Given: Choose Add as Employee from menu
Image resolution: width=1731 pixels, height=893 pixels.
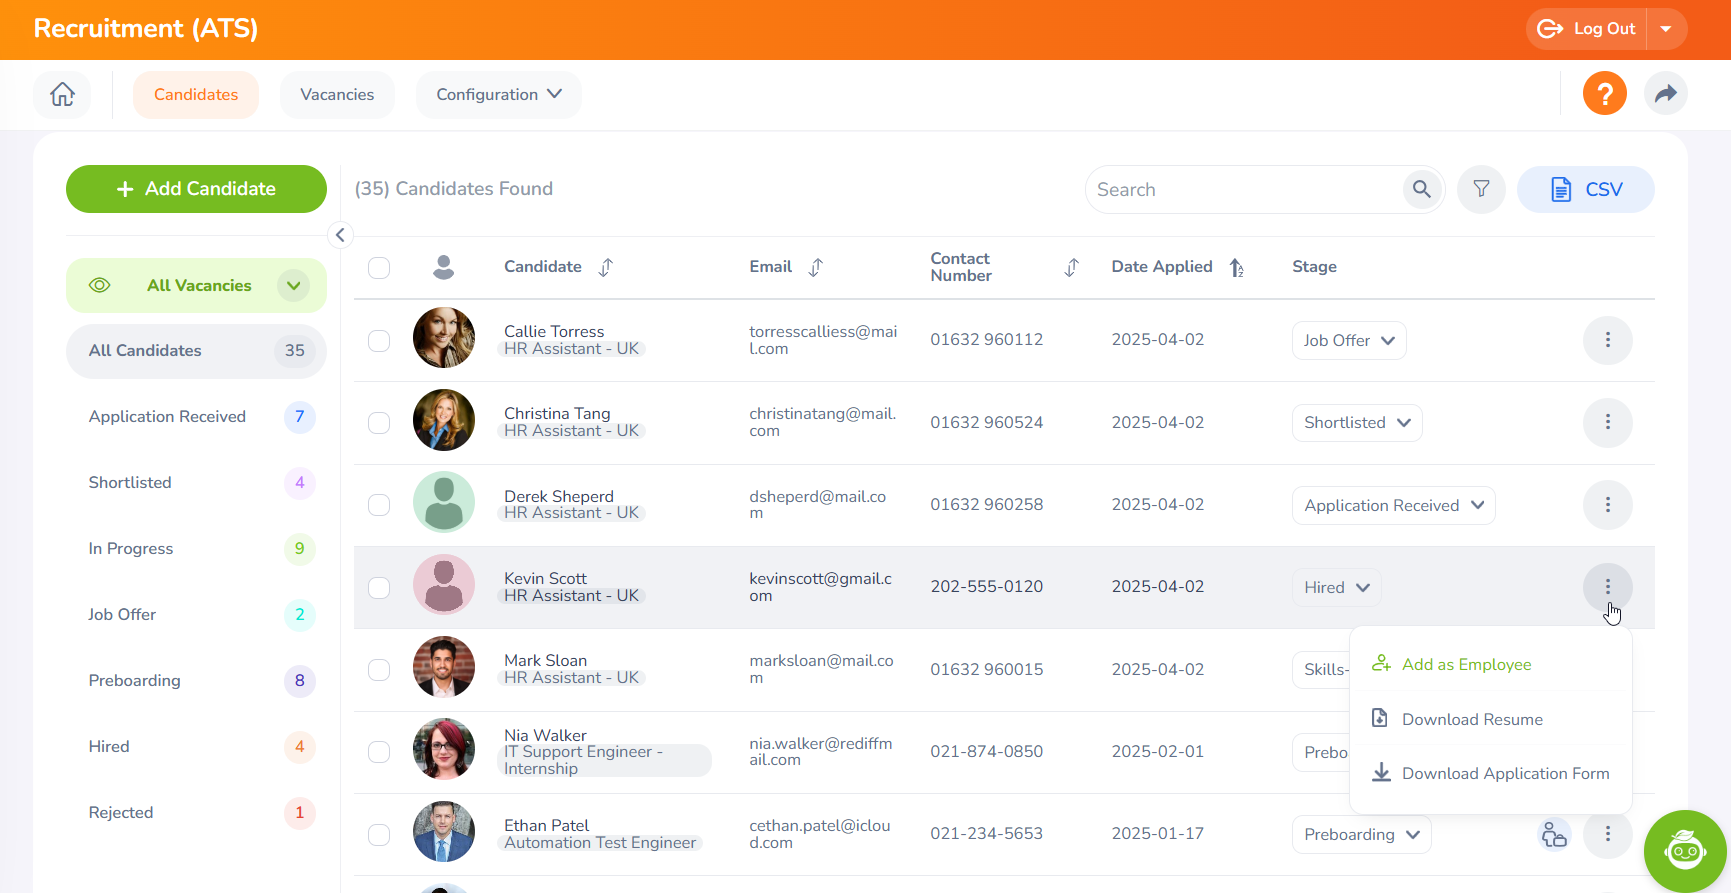Looking at the screenshot, I should [x=1465, y=665].
